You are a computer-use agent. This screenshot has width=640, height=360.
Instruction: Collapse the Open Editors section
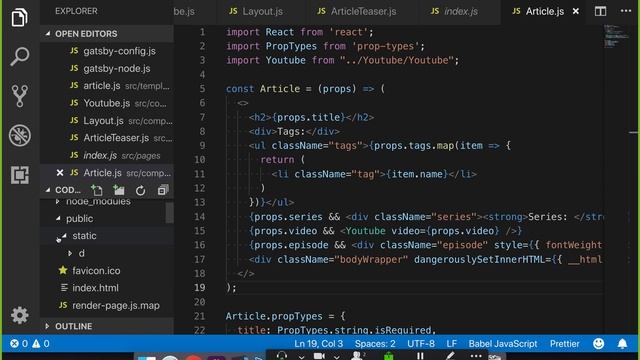pyautogui.click(x=48, y=33)
